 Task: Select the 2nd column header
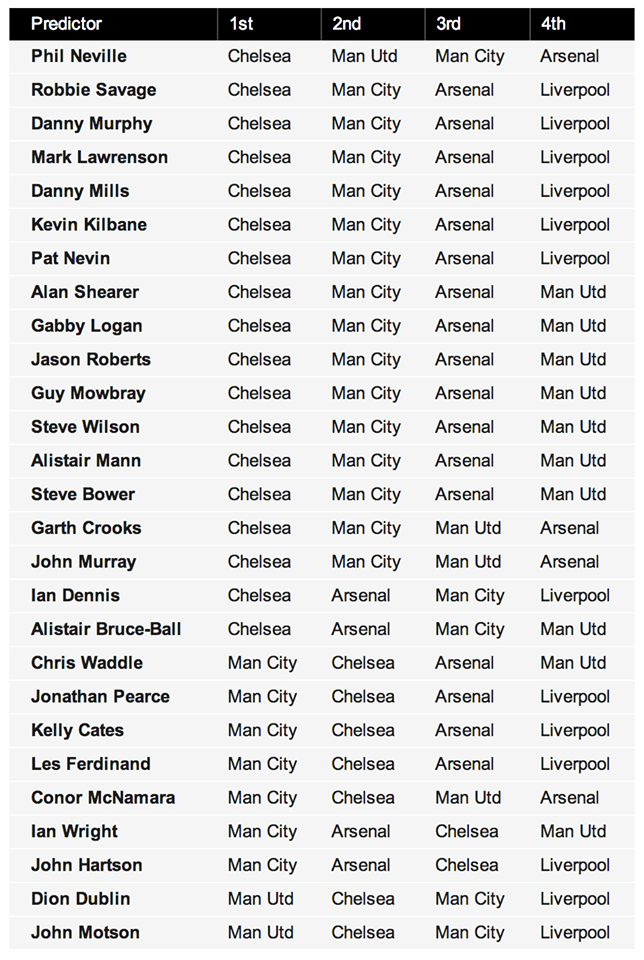(x=346, y=24)
